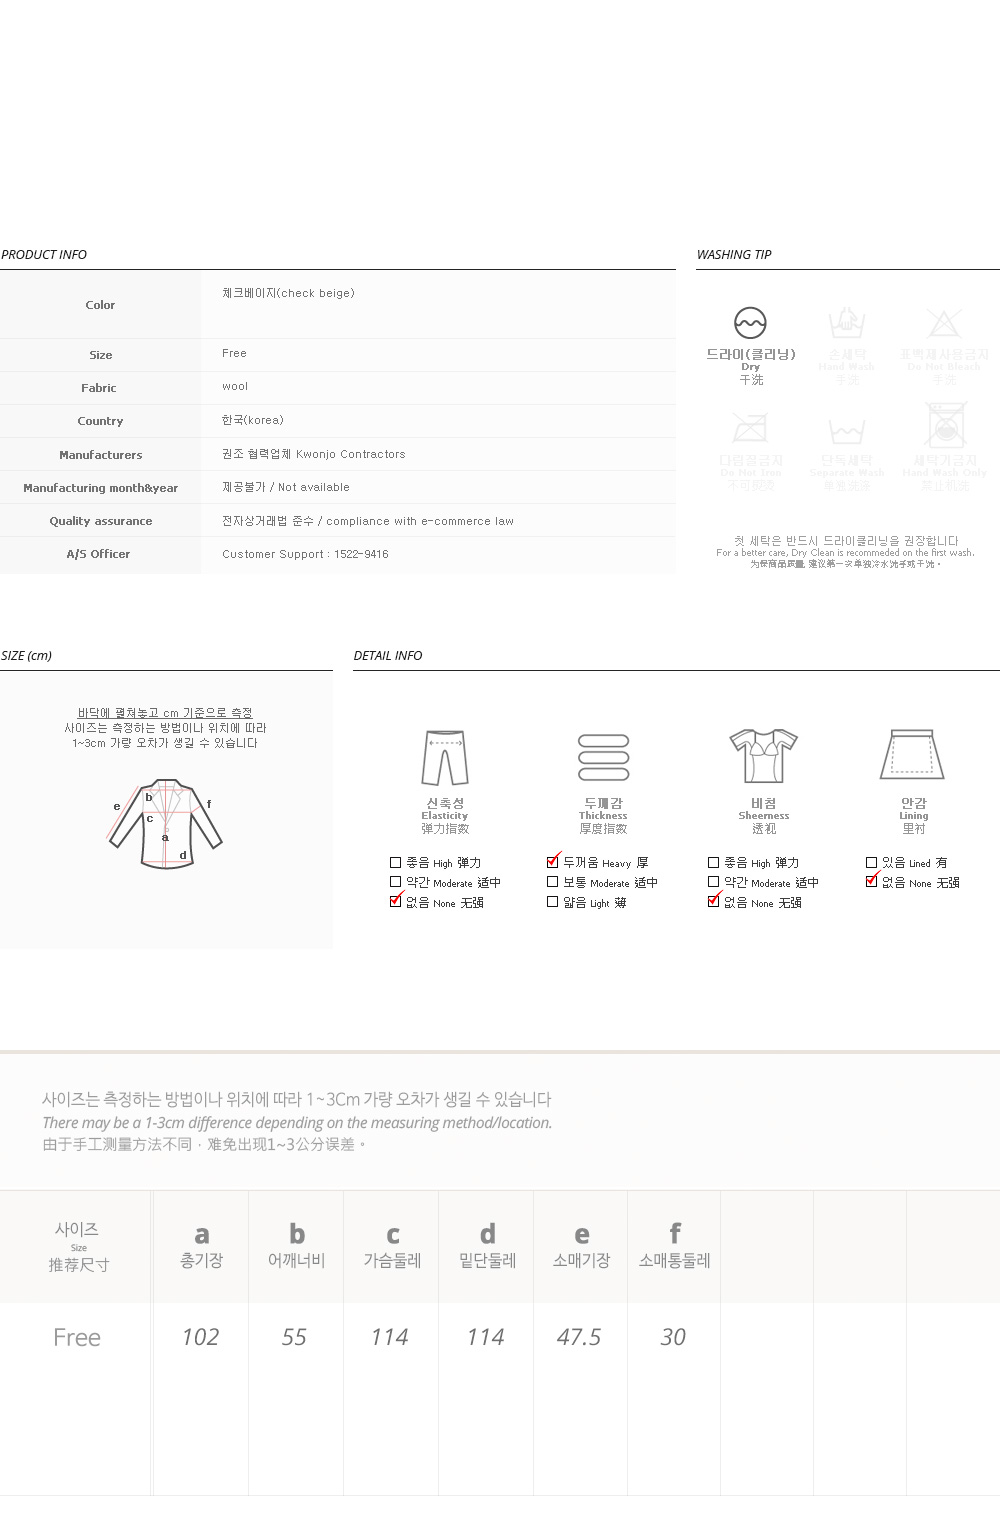Click the Free size row label
The image size is (1000, 1525).
[77, 1337]
